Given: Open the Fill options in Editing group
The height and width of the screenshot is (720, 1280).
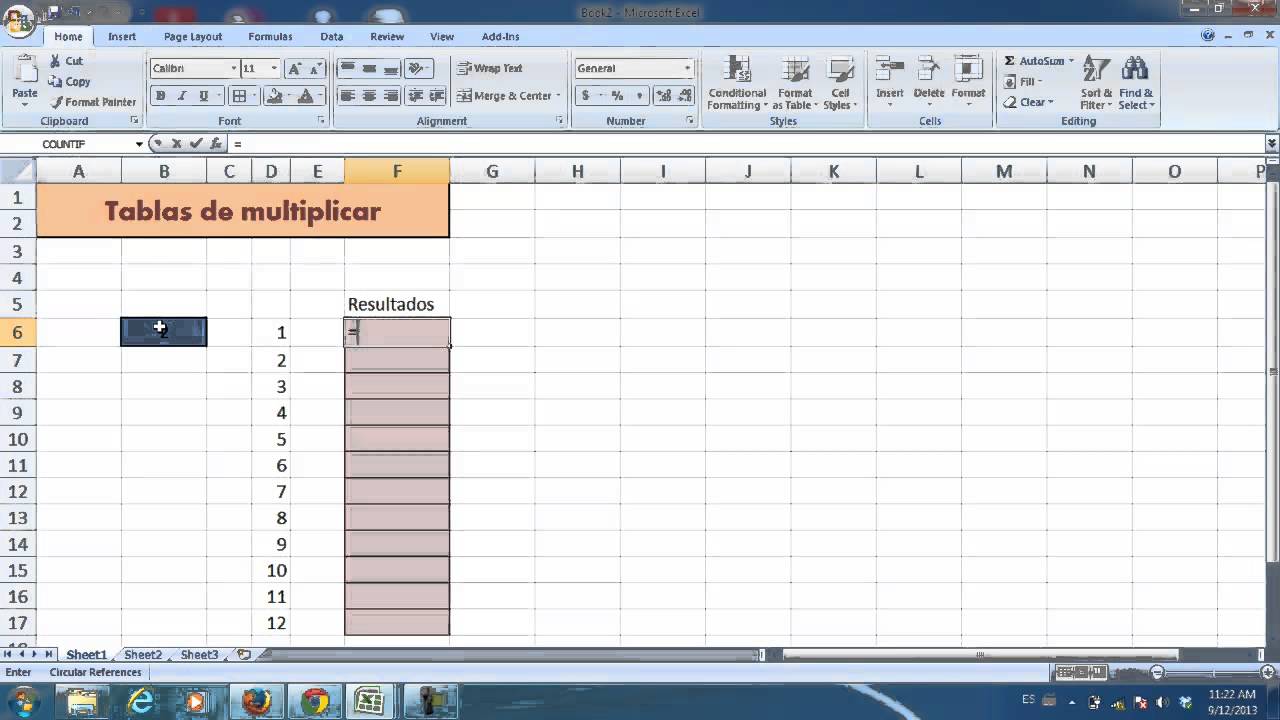Looking at the screenshot, I should [x=1022, y=82].
